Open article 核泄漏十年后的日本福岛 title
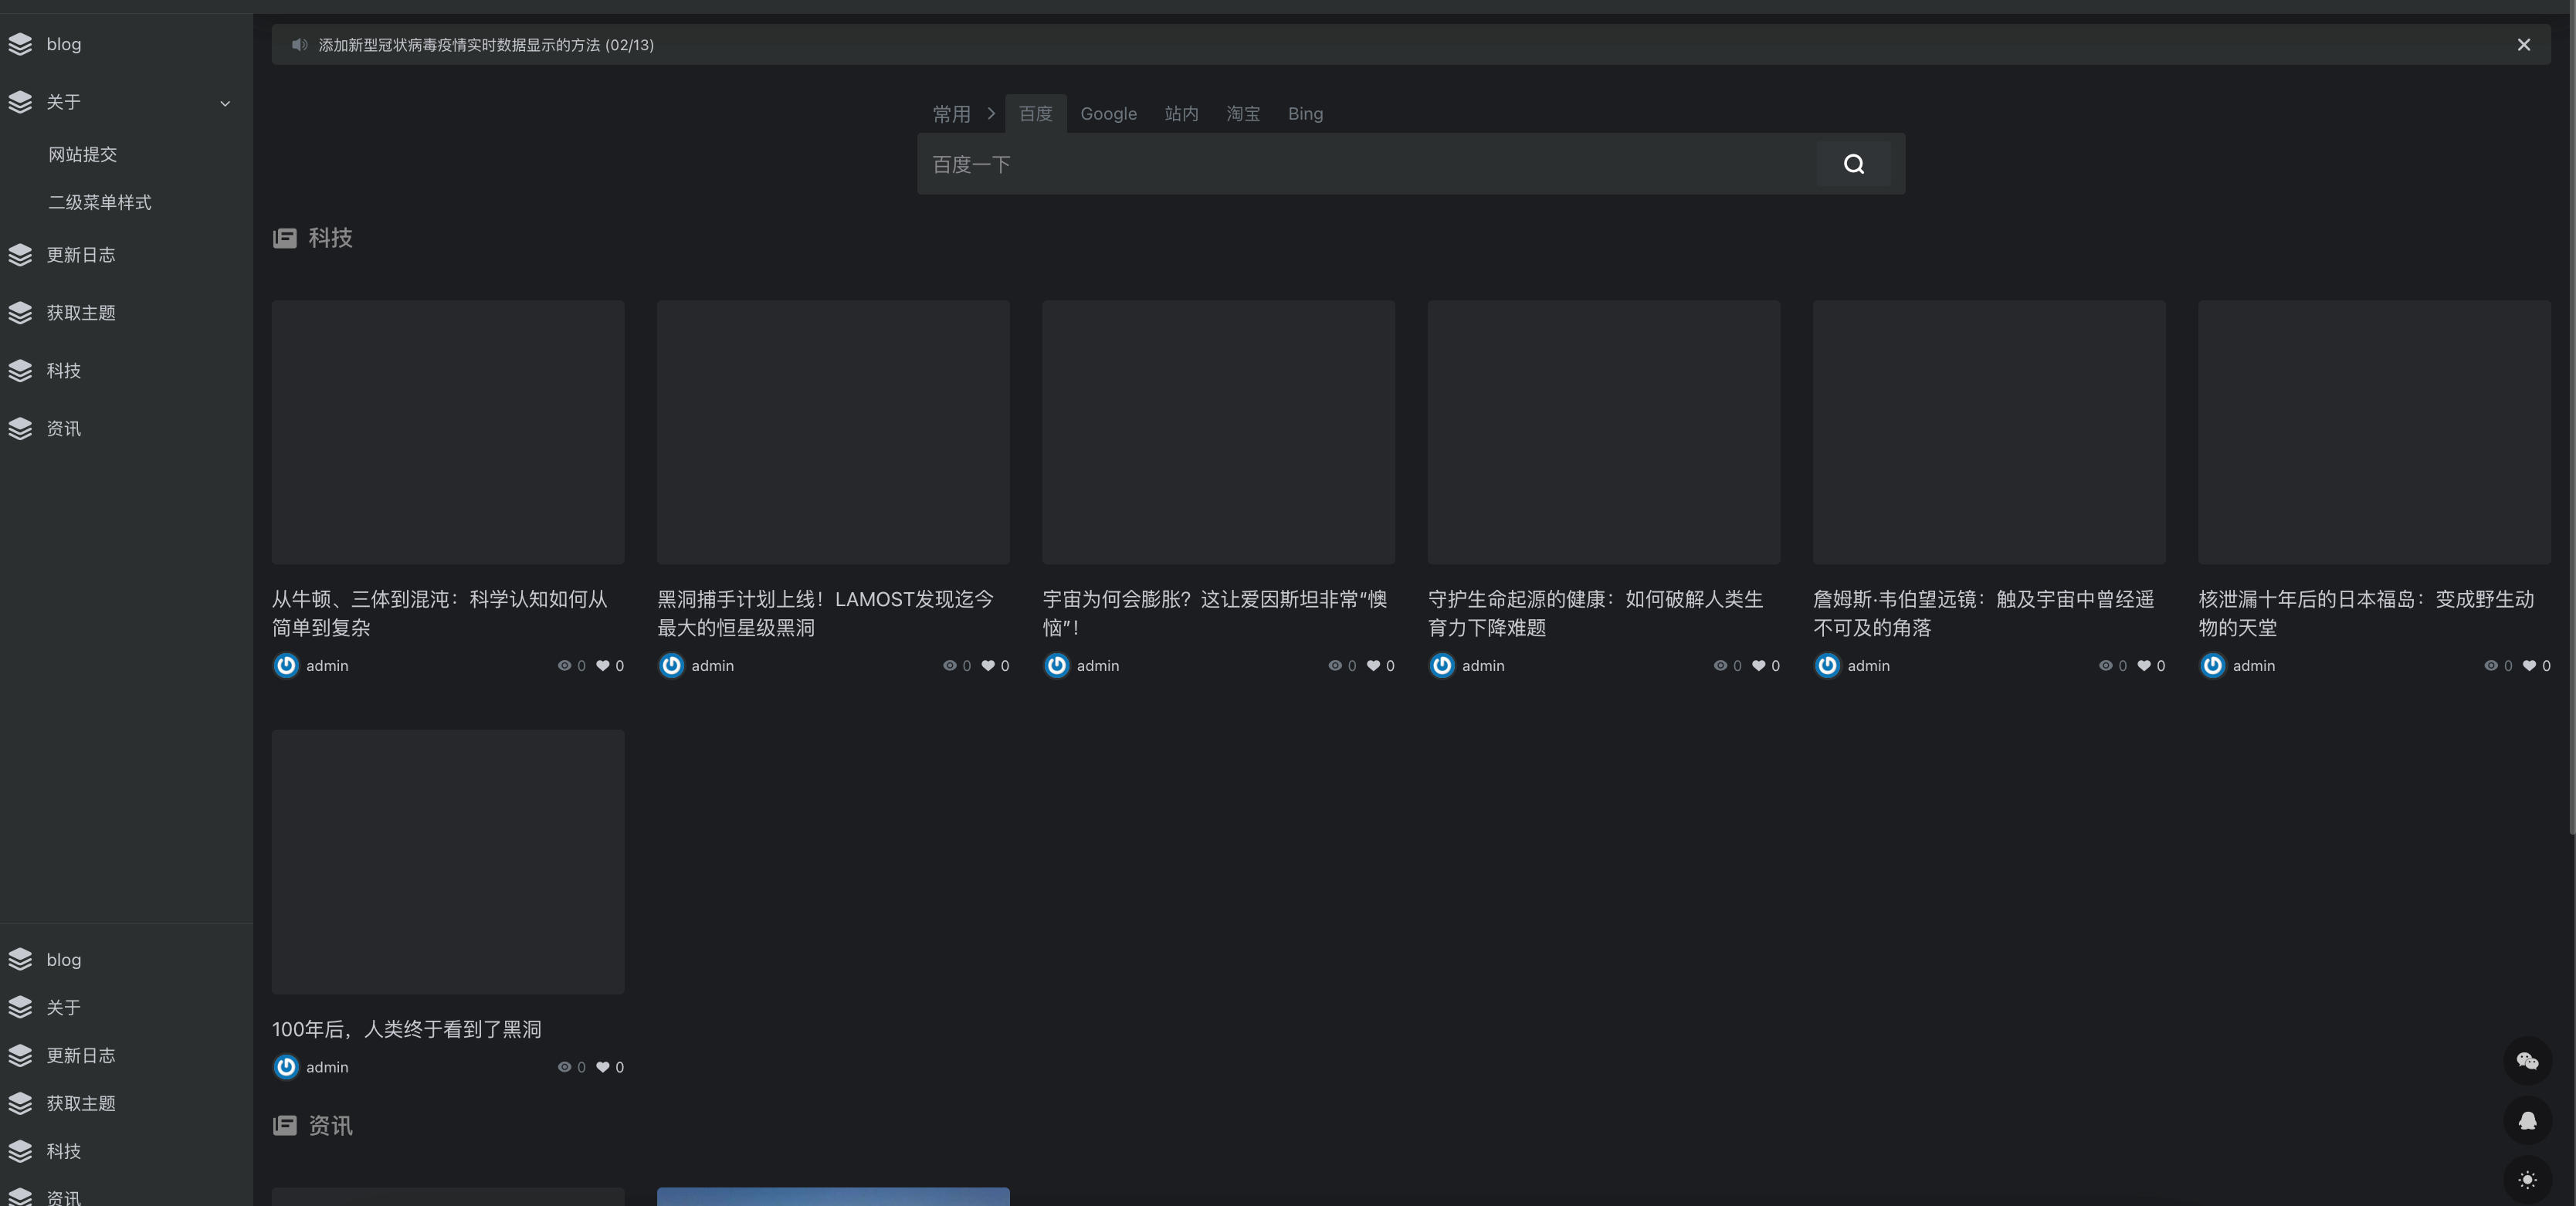Viewport: 2576px width, 1206px height. [2366, 613]
